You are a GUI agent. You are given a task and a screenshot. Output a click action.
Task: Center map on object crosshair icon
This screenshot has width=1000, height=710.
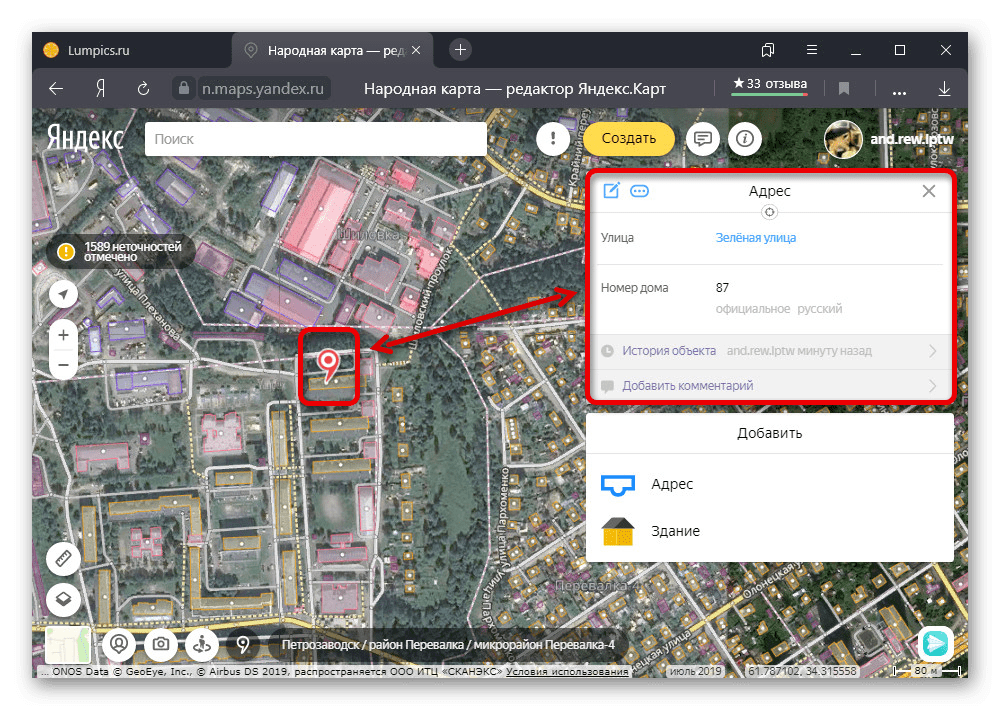click(x=769, y=212)
